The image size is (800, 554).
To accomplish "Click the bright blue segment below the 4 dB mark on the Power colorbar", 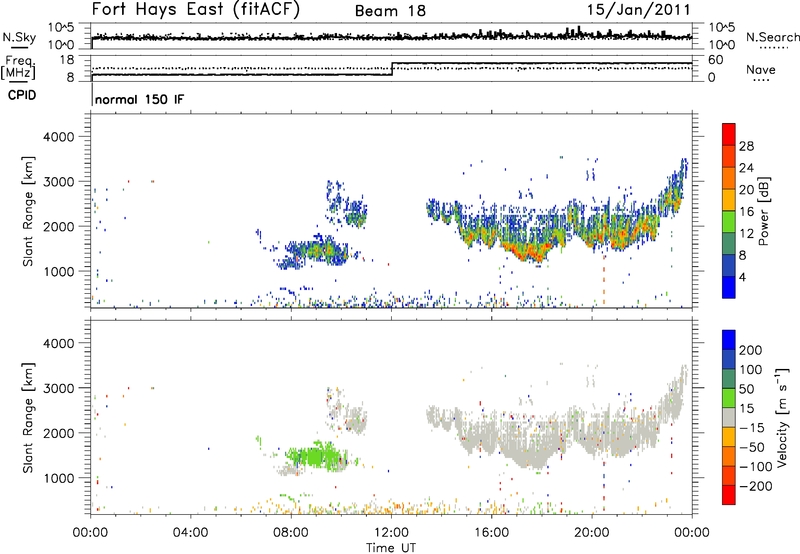I will (x=729, y=287).
